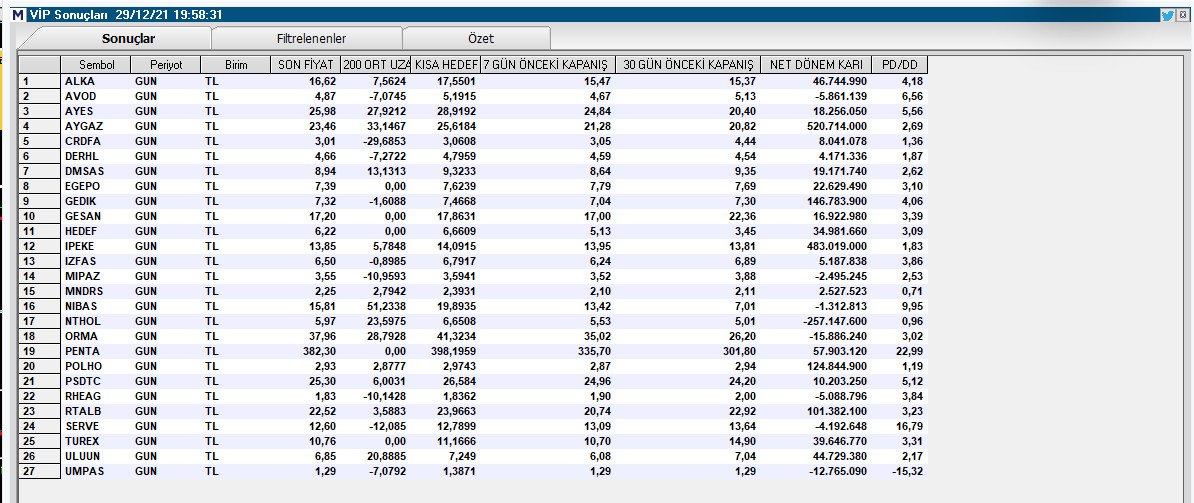Select the UMPAS symbol cell
Viewport: 1194px width, 503px height.
tap(95, 471)
